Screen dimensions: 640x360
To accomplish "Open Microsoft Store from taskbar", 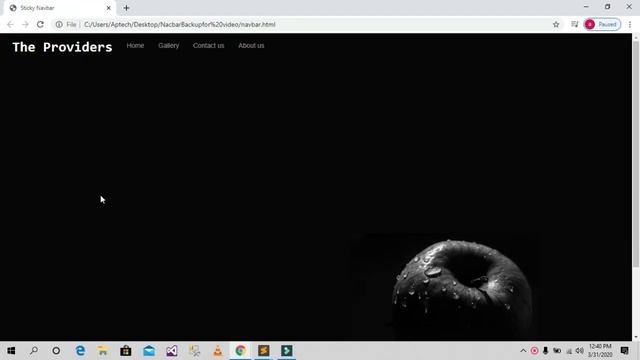I will (126, 351).
